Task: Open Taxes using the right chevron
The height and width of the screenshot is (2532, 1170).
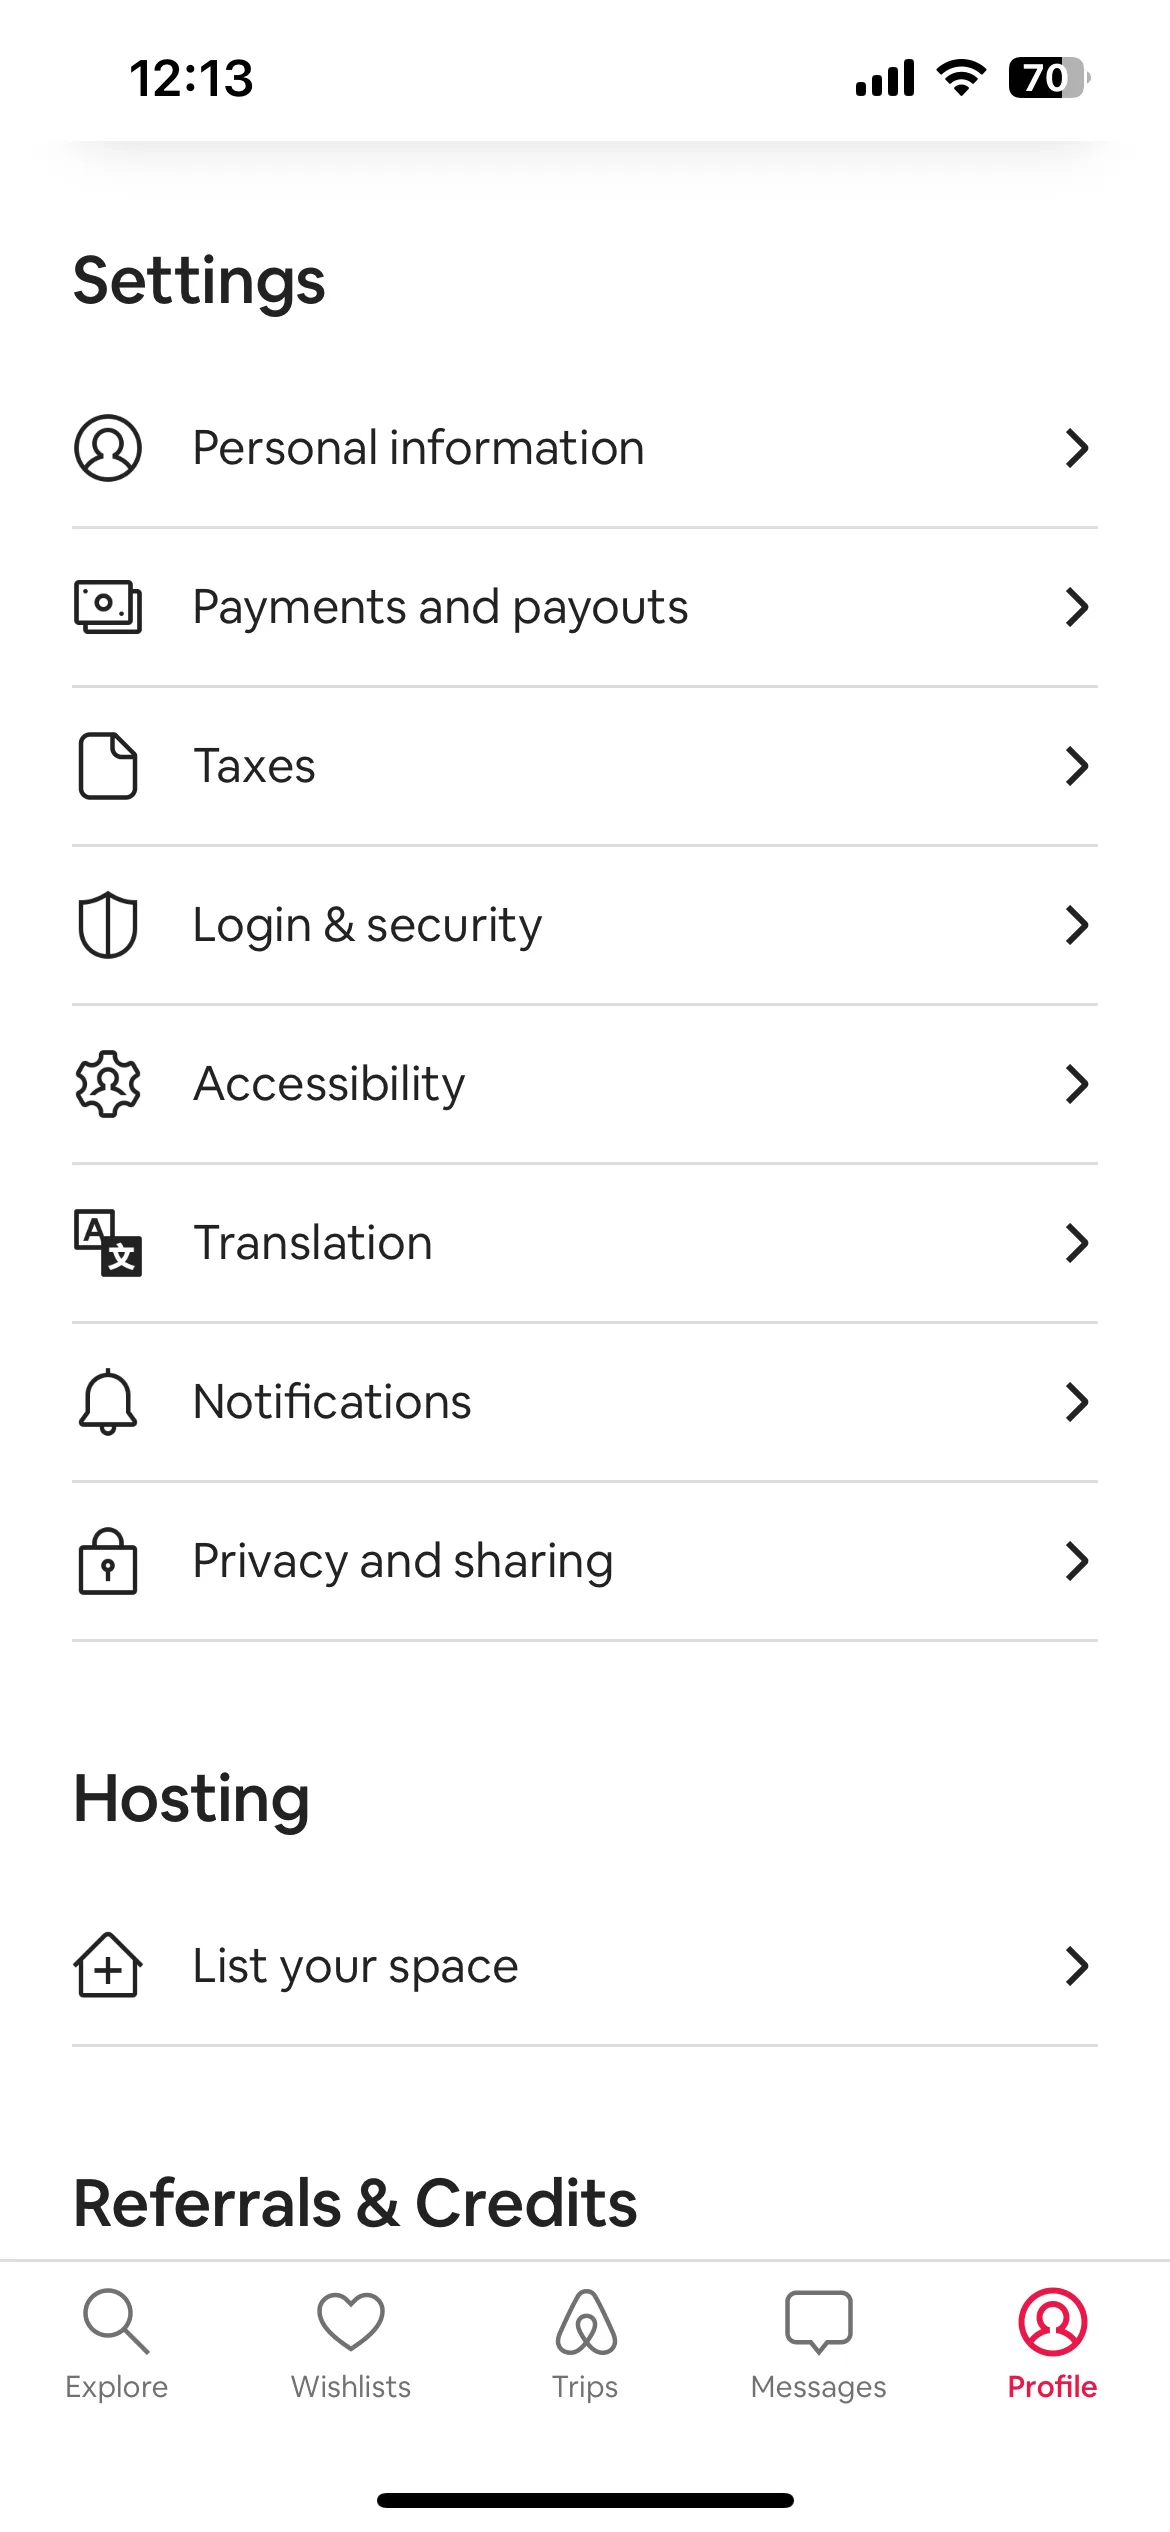Action: 1076,766
